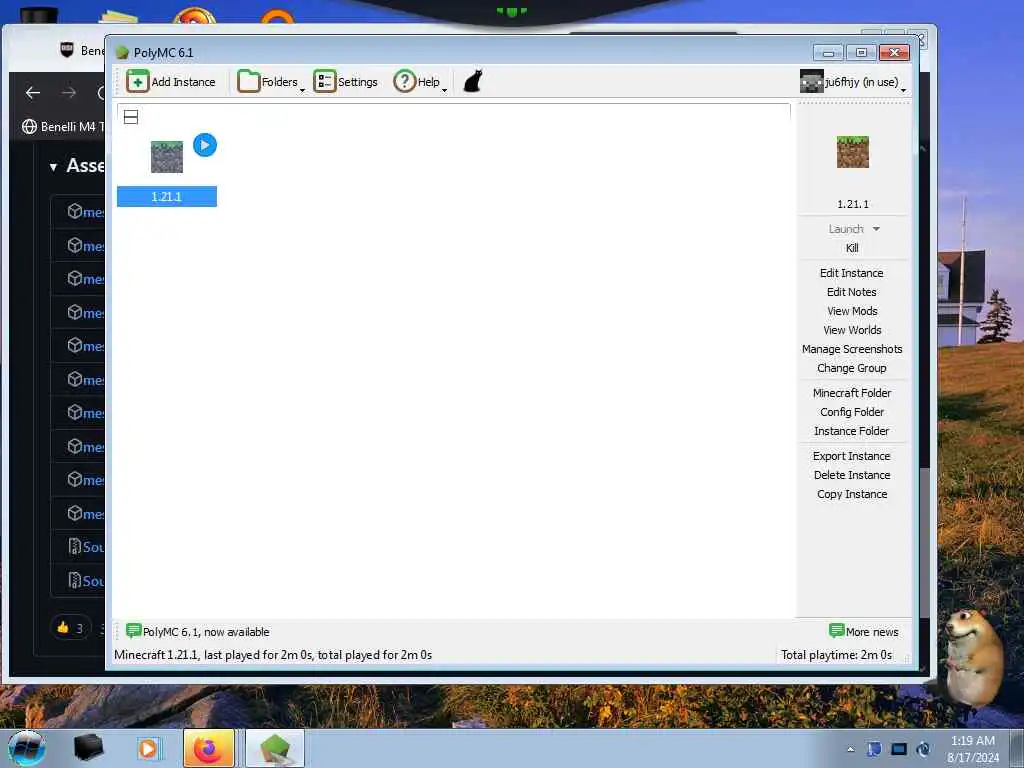Open the Windows Start menu

coord(27,748)
